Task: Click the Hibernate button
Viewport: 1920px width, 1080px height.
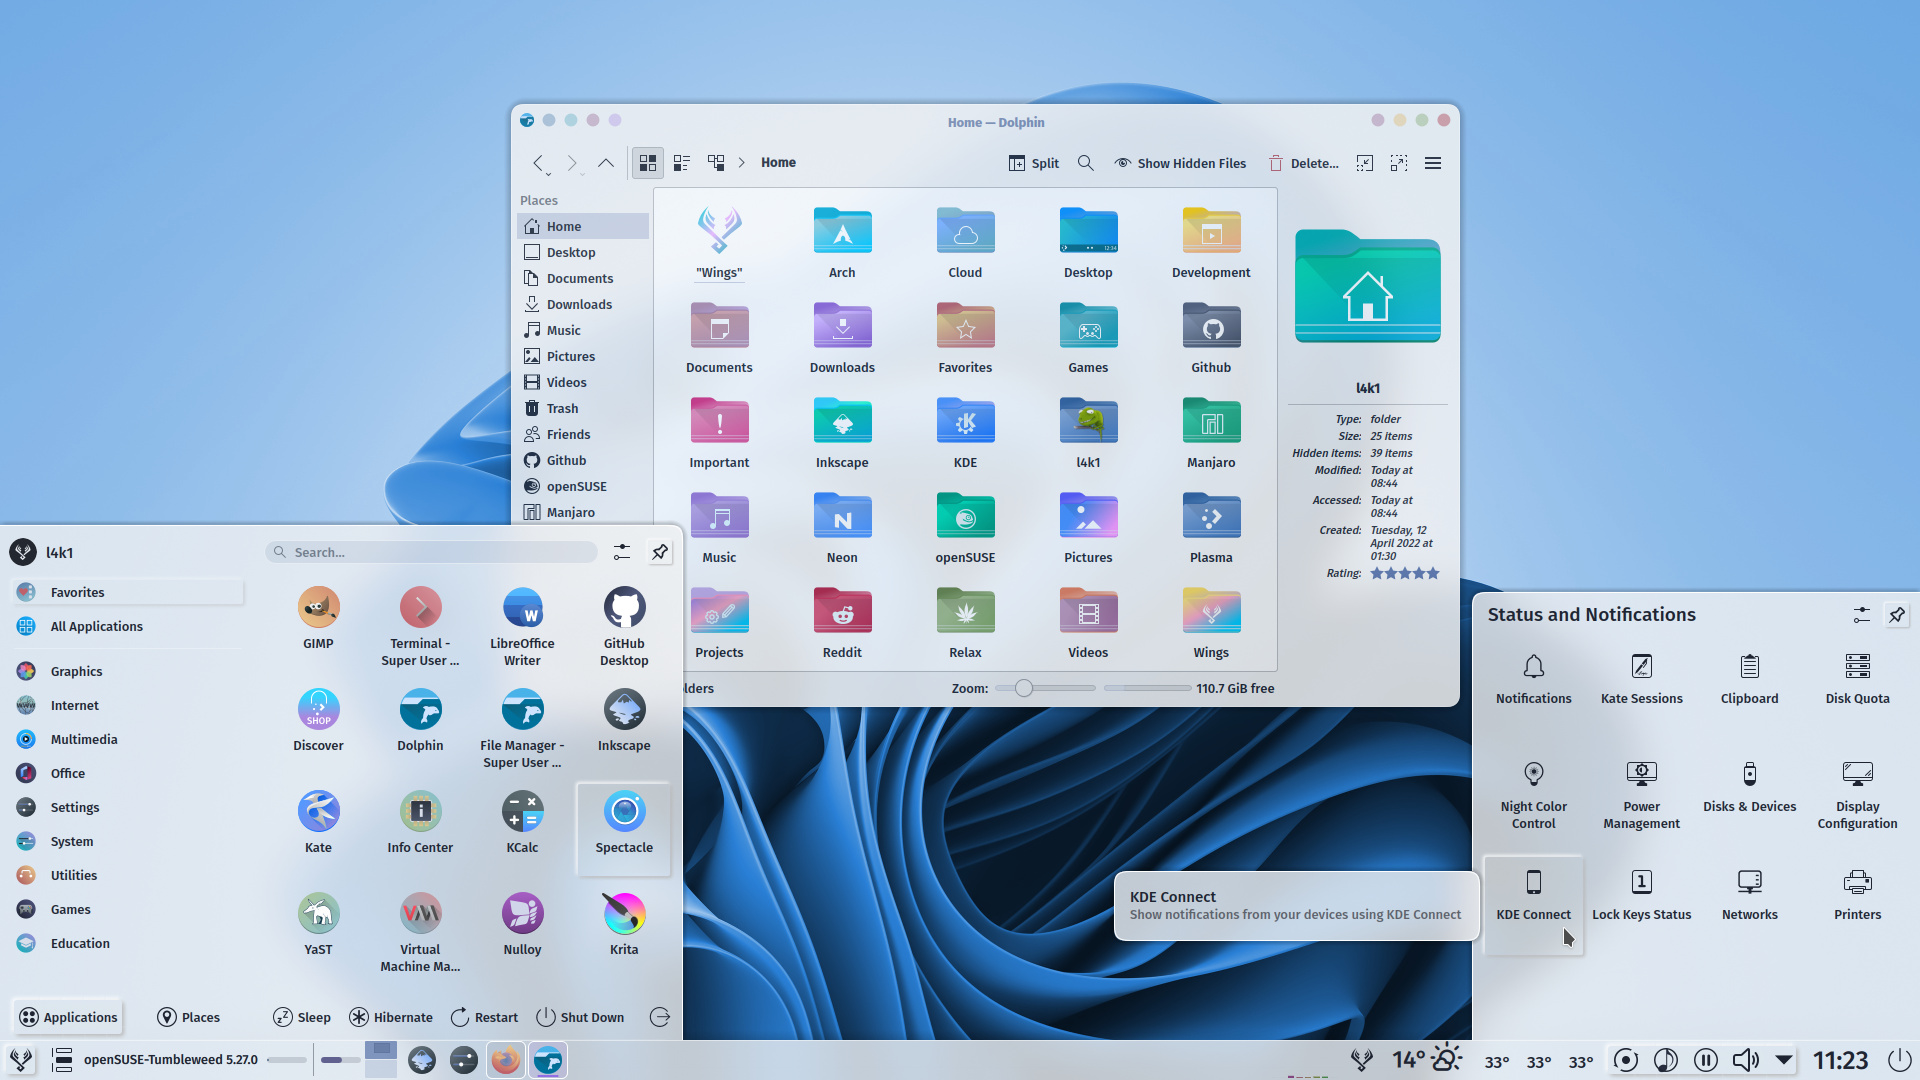Action: point(391,1017)
